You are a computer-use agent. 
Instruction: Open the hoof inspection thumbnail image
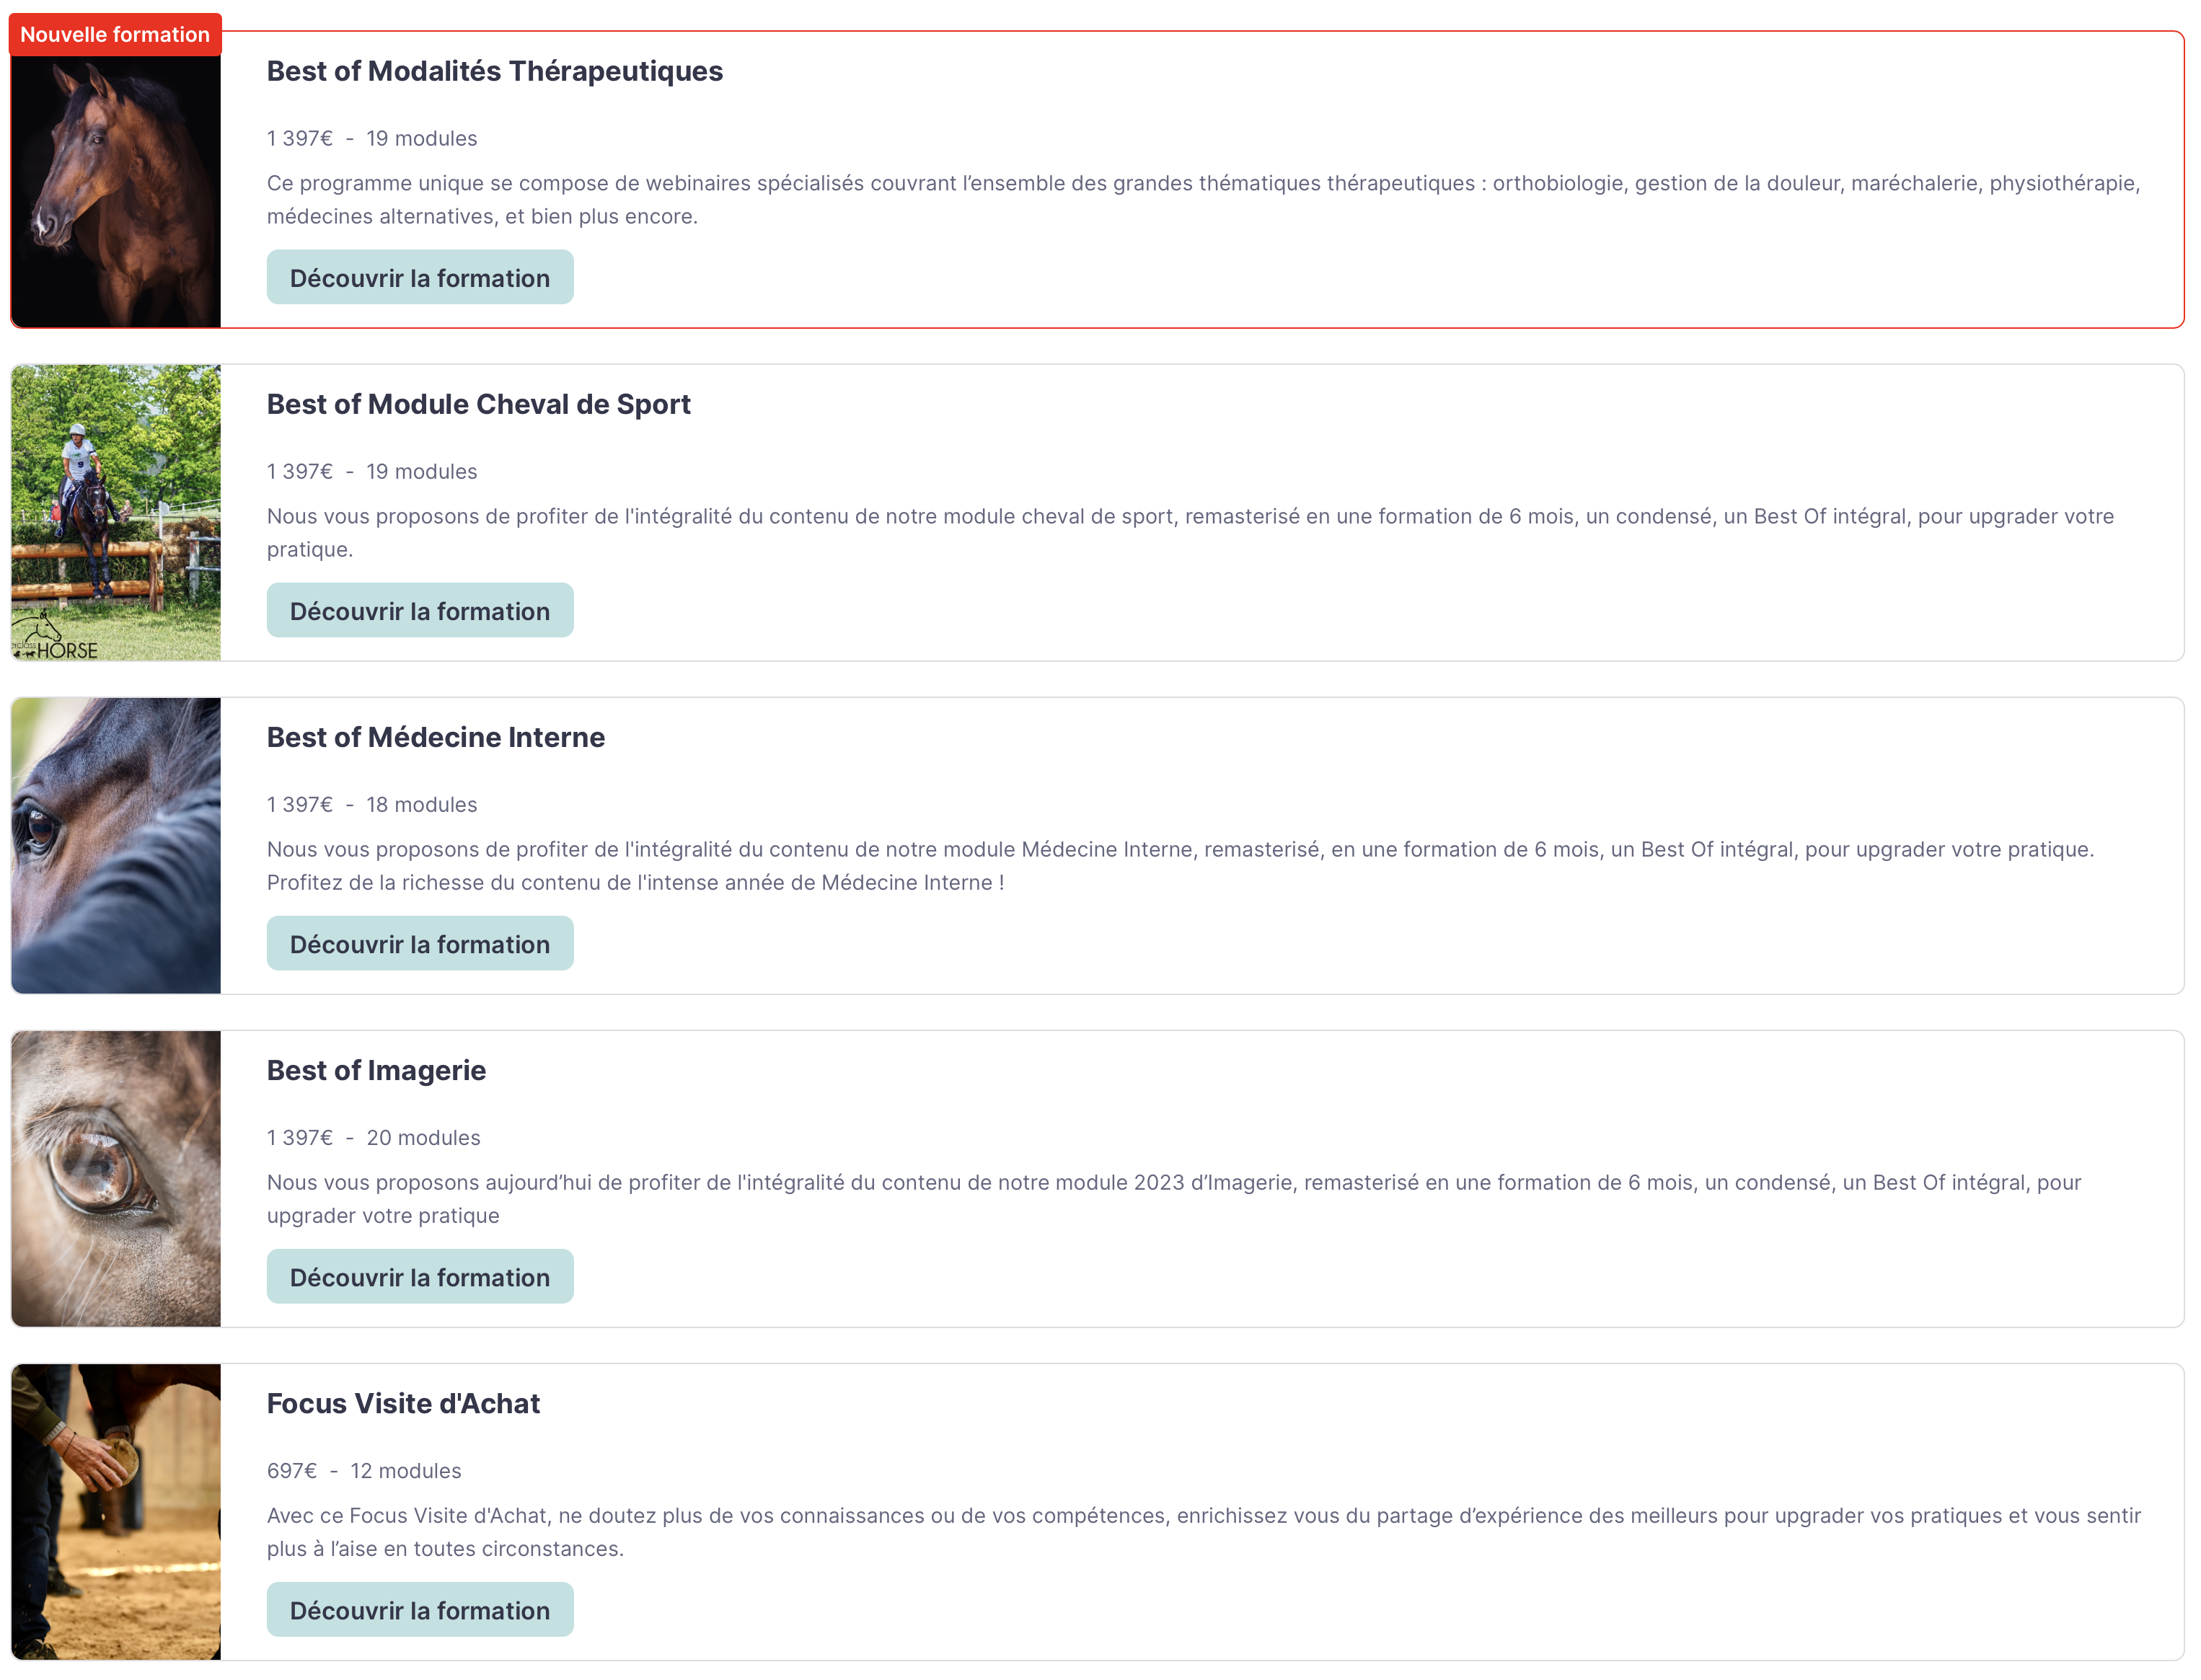click(x=116, y=1511)
